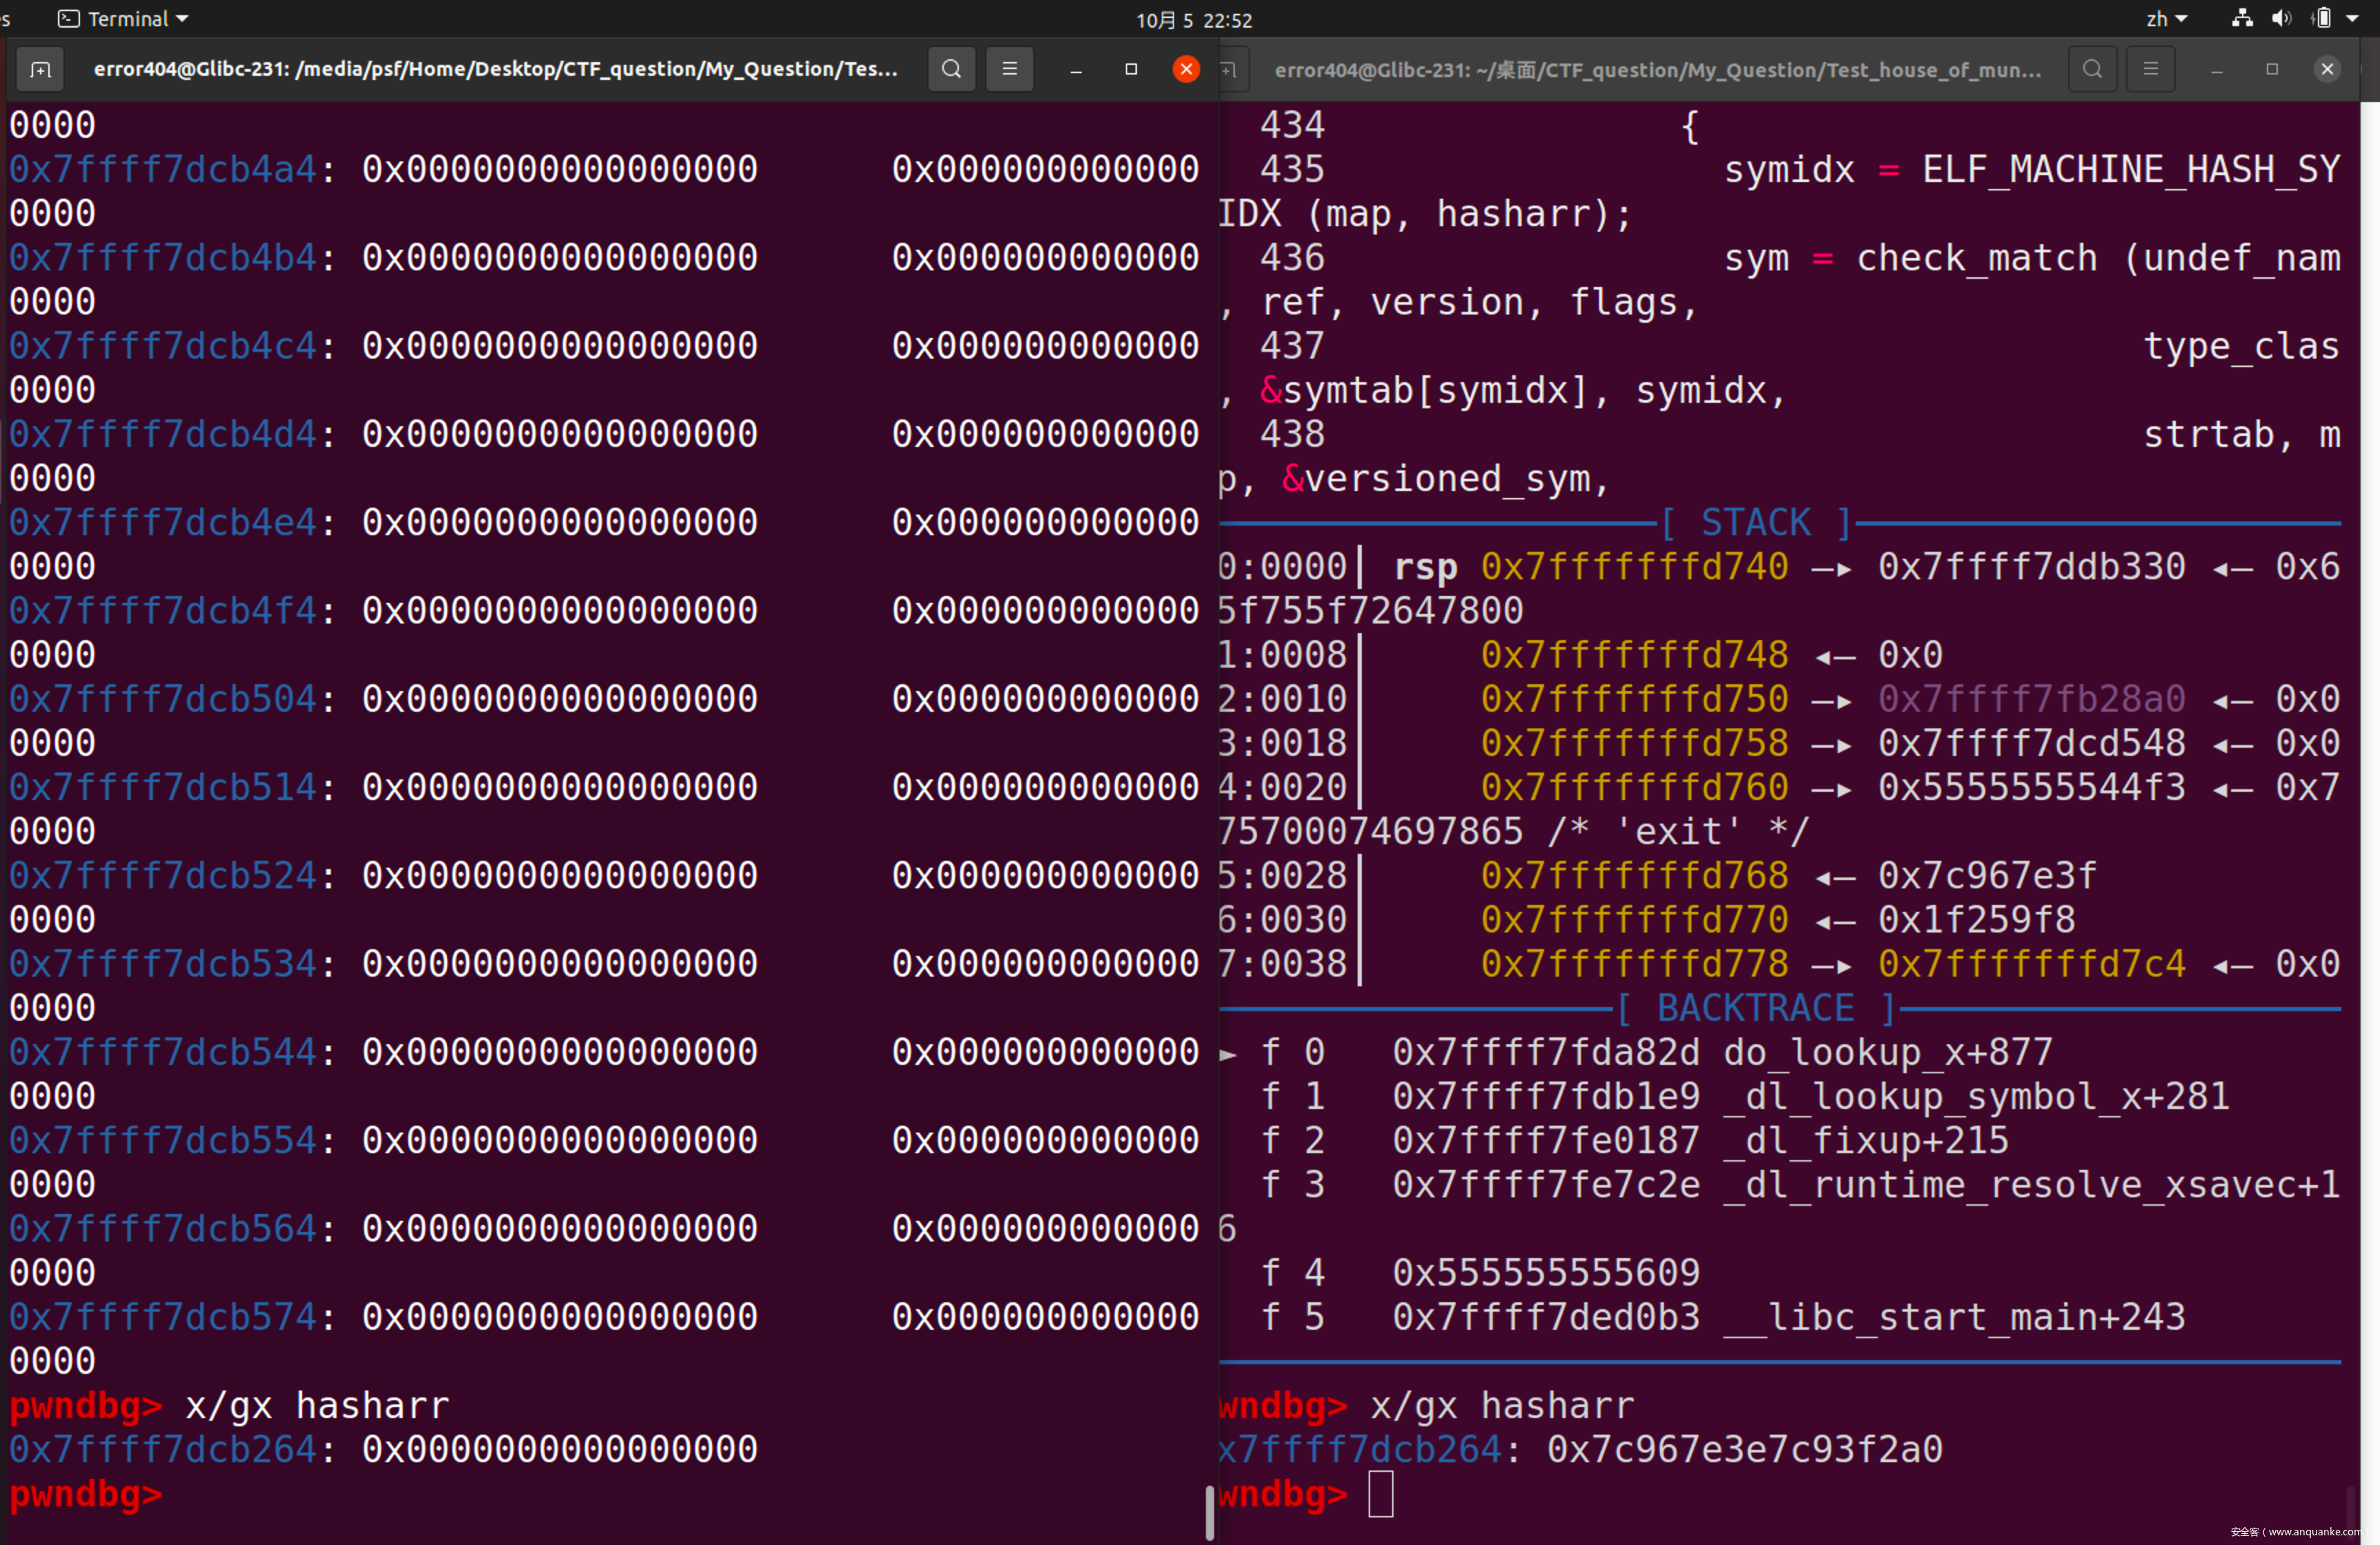This screenshot has height=1545, width=2380.
Task: Click search icon in left terminal
Action: point(951,69)
